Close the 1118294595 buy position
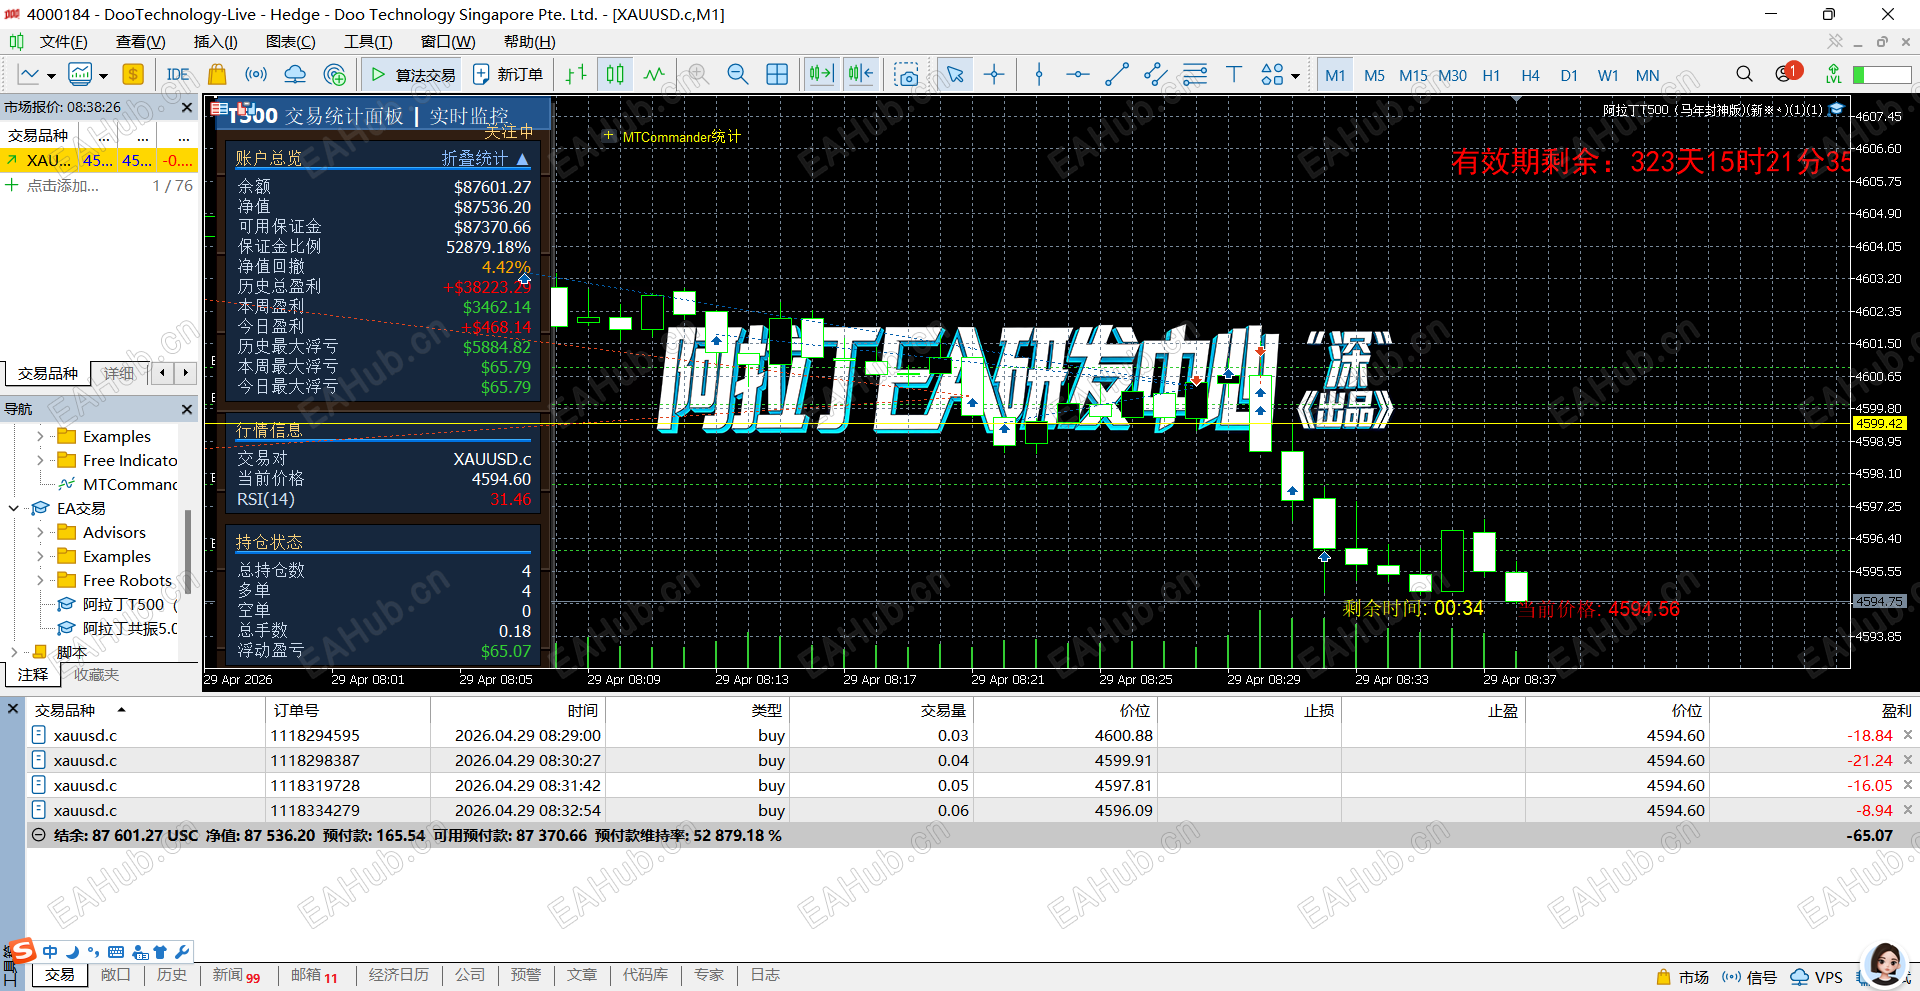Viewport: 1920px width, 991px height. [x=1908, y=735]
